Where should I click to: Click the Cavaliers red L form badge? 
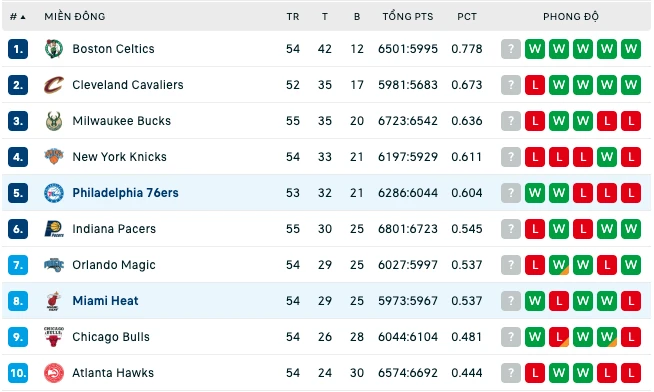point(535,85)
